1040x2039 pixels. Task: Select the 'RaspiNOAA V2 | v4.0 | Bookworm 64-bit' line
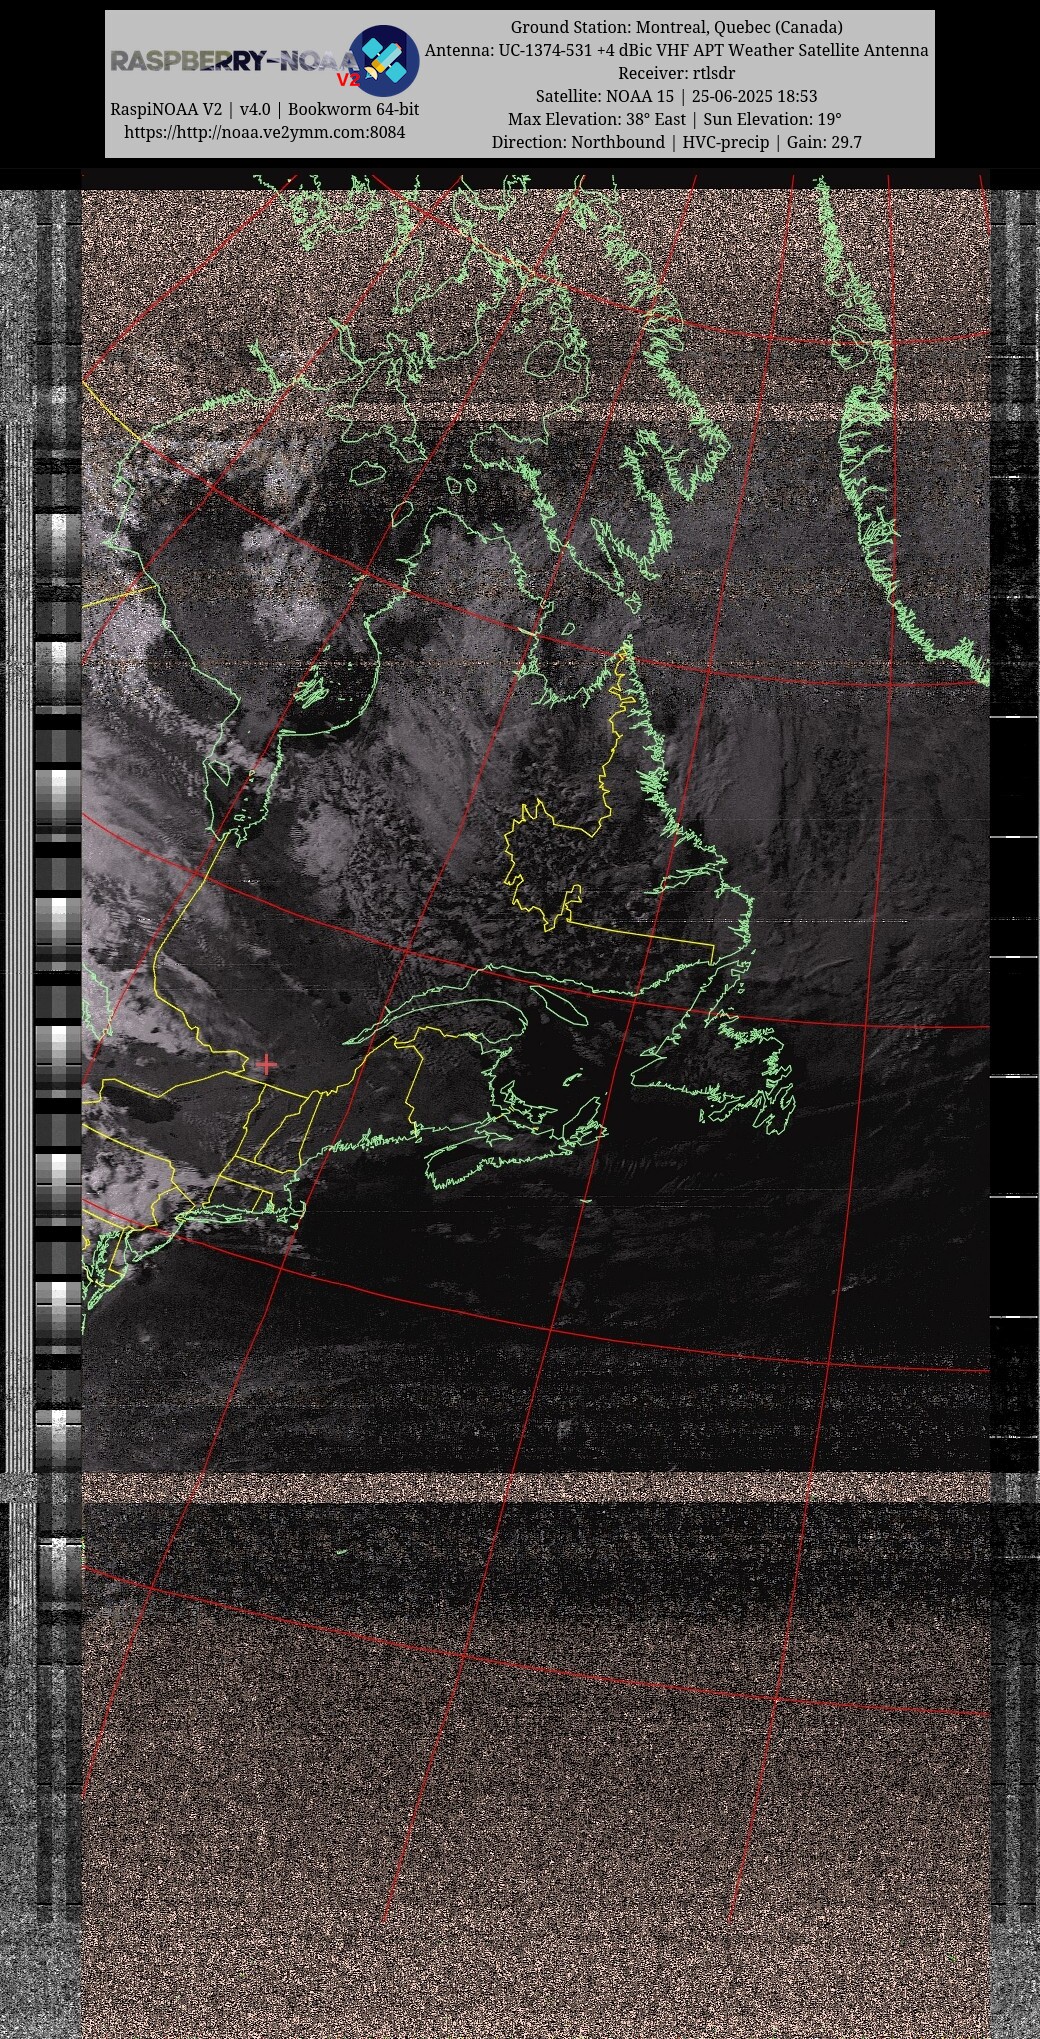tap(265, 109)
